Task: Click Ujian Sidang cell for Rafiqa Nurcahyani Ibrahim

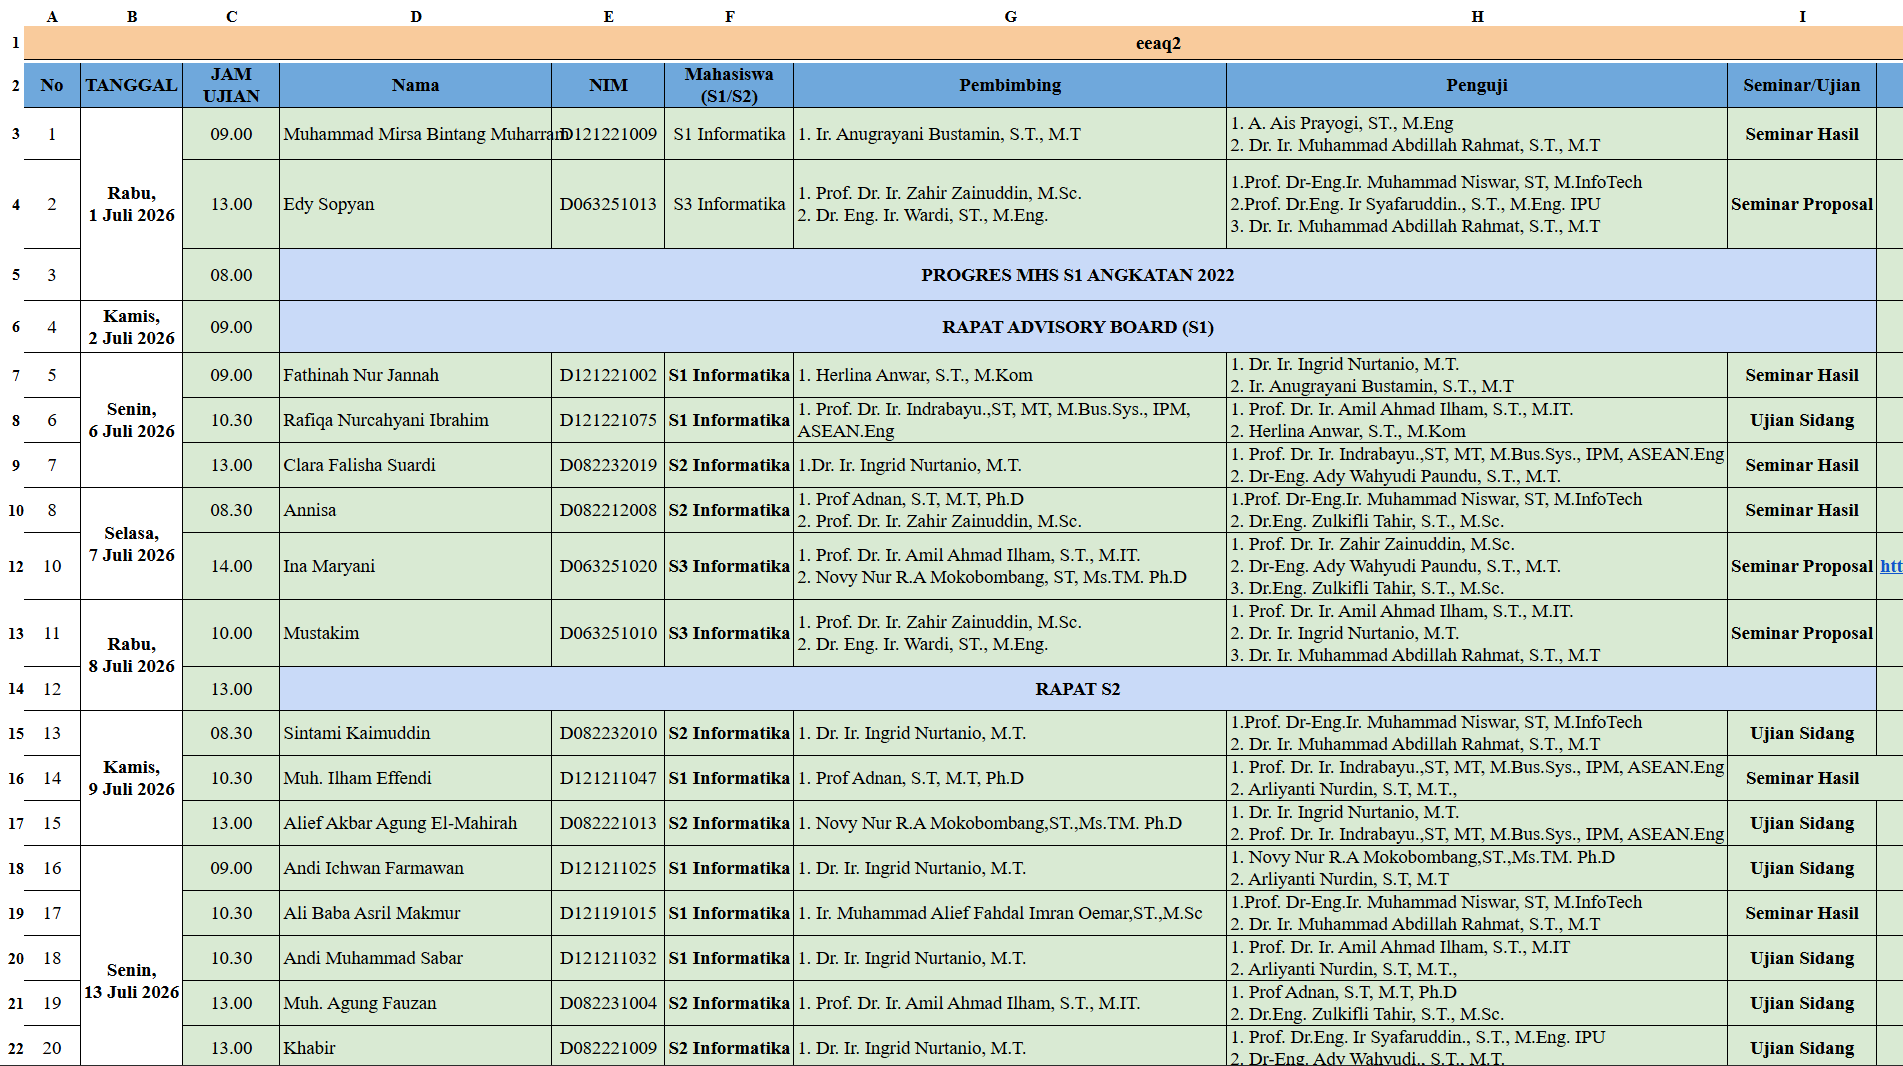Action: (1802, 420)
